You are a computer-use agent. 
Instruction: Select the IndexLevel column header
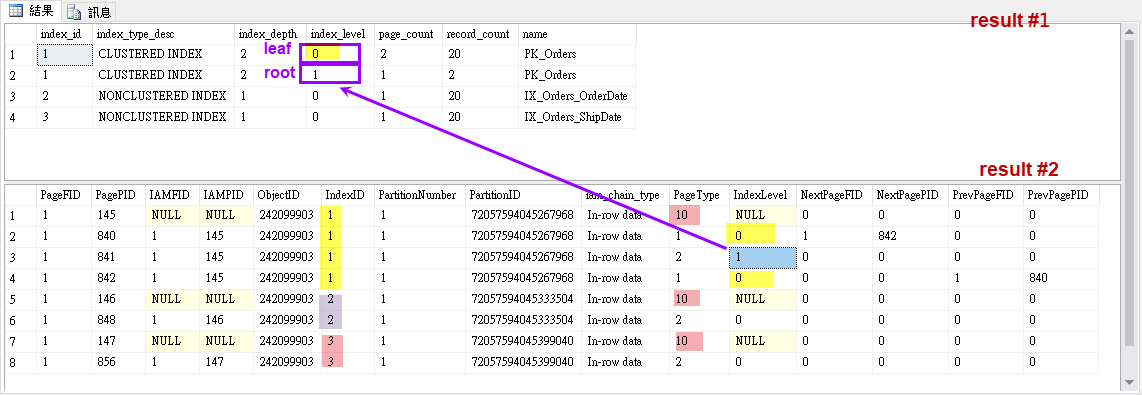pyautogui.click(x=763, y=195)
